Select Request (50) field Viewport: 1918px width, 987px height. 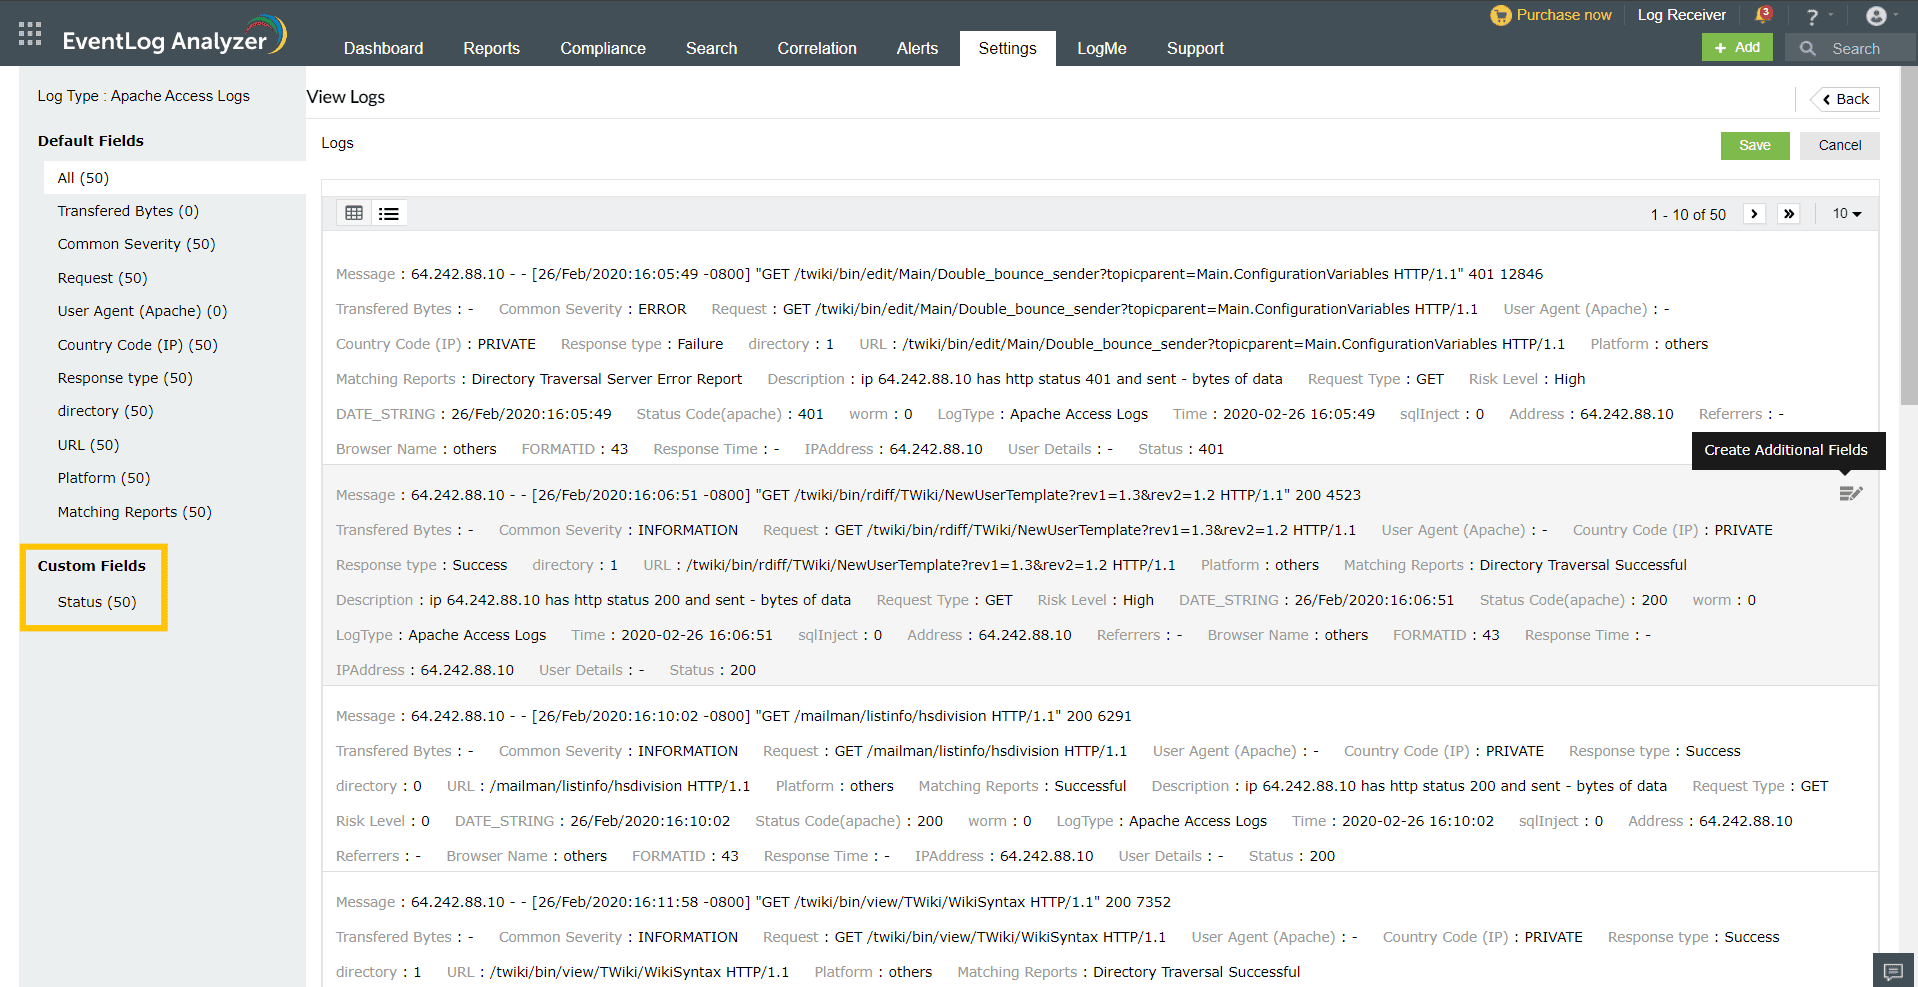click(102, 278)
